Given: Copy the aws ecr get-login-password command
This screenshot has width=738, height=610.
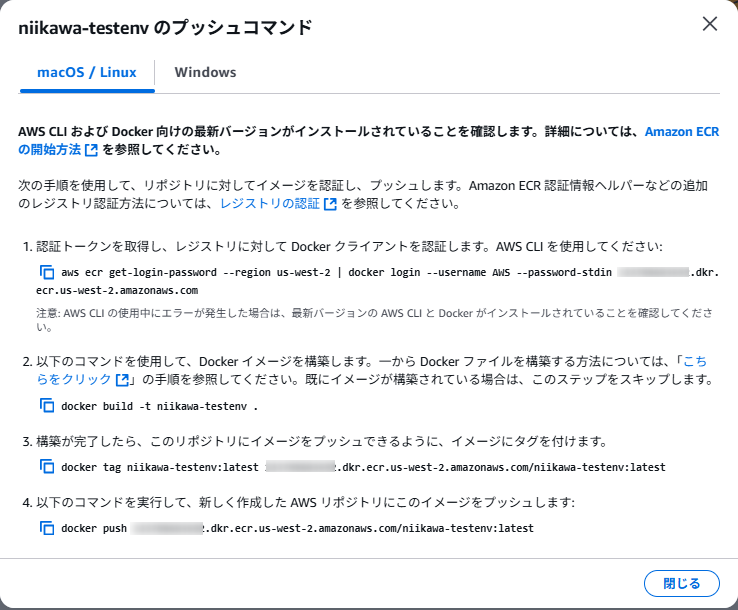Looking at the screenshot, I should (47, 272).
